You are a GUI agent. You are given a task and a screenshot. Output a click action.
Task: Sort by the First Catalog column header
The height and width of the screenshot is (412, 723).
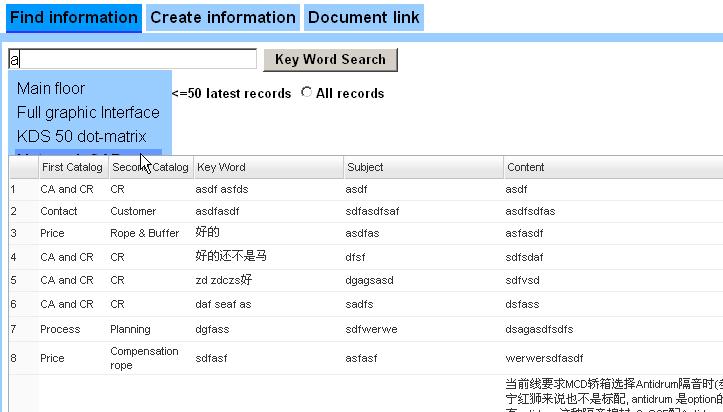(71, 167)
